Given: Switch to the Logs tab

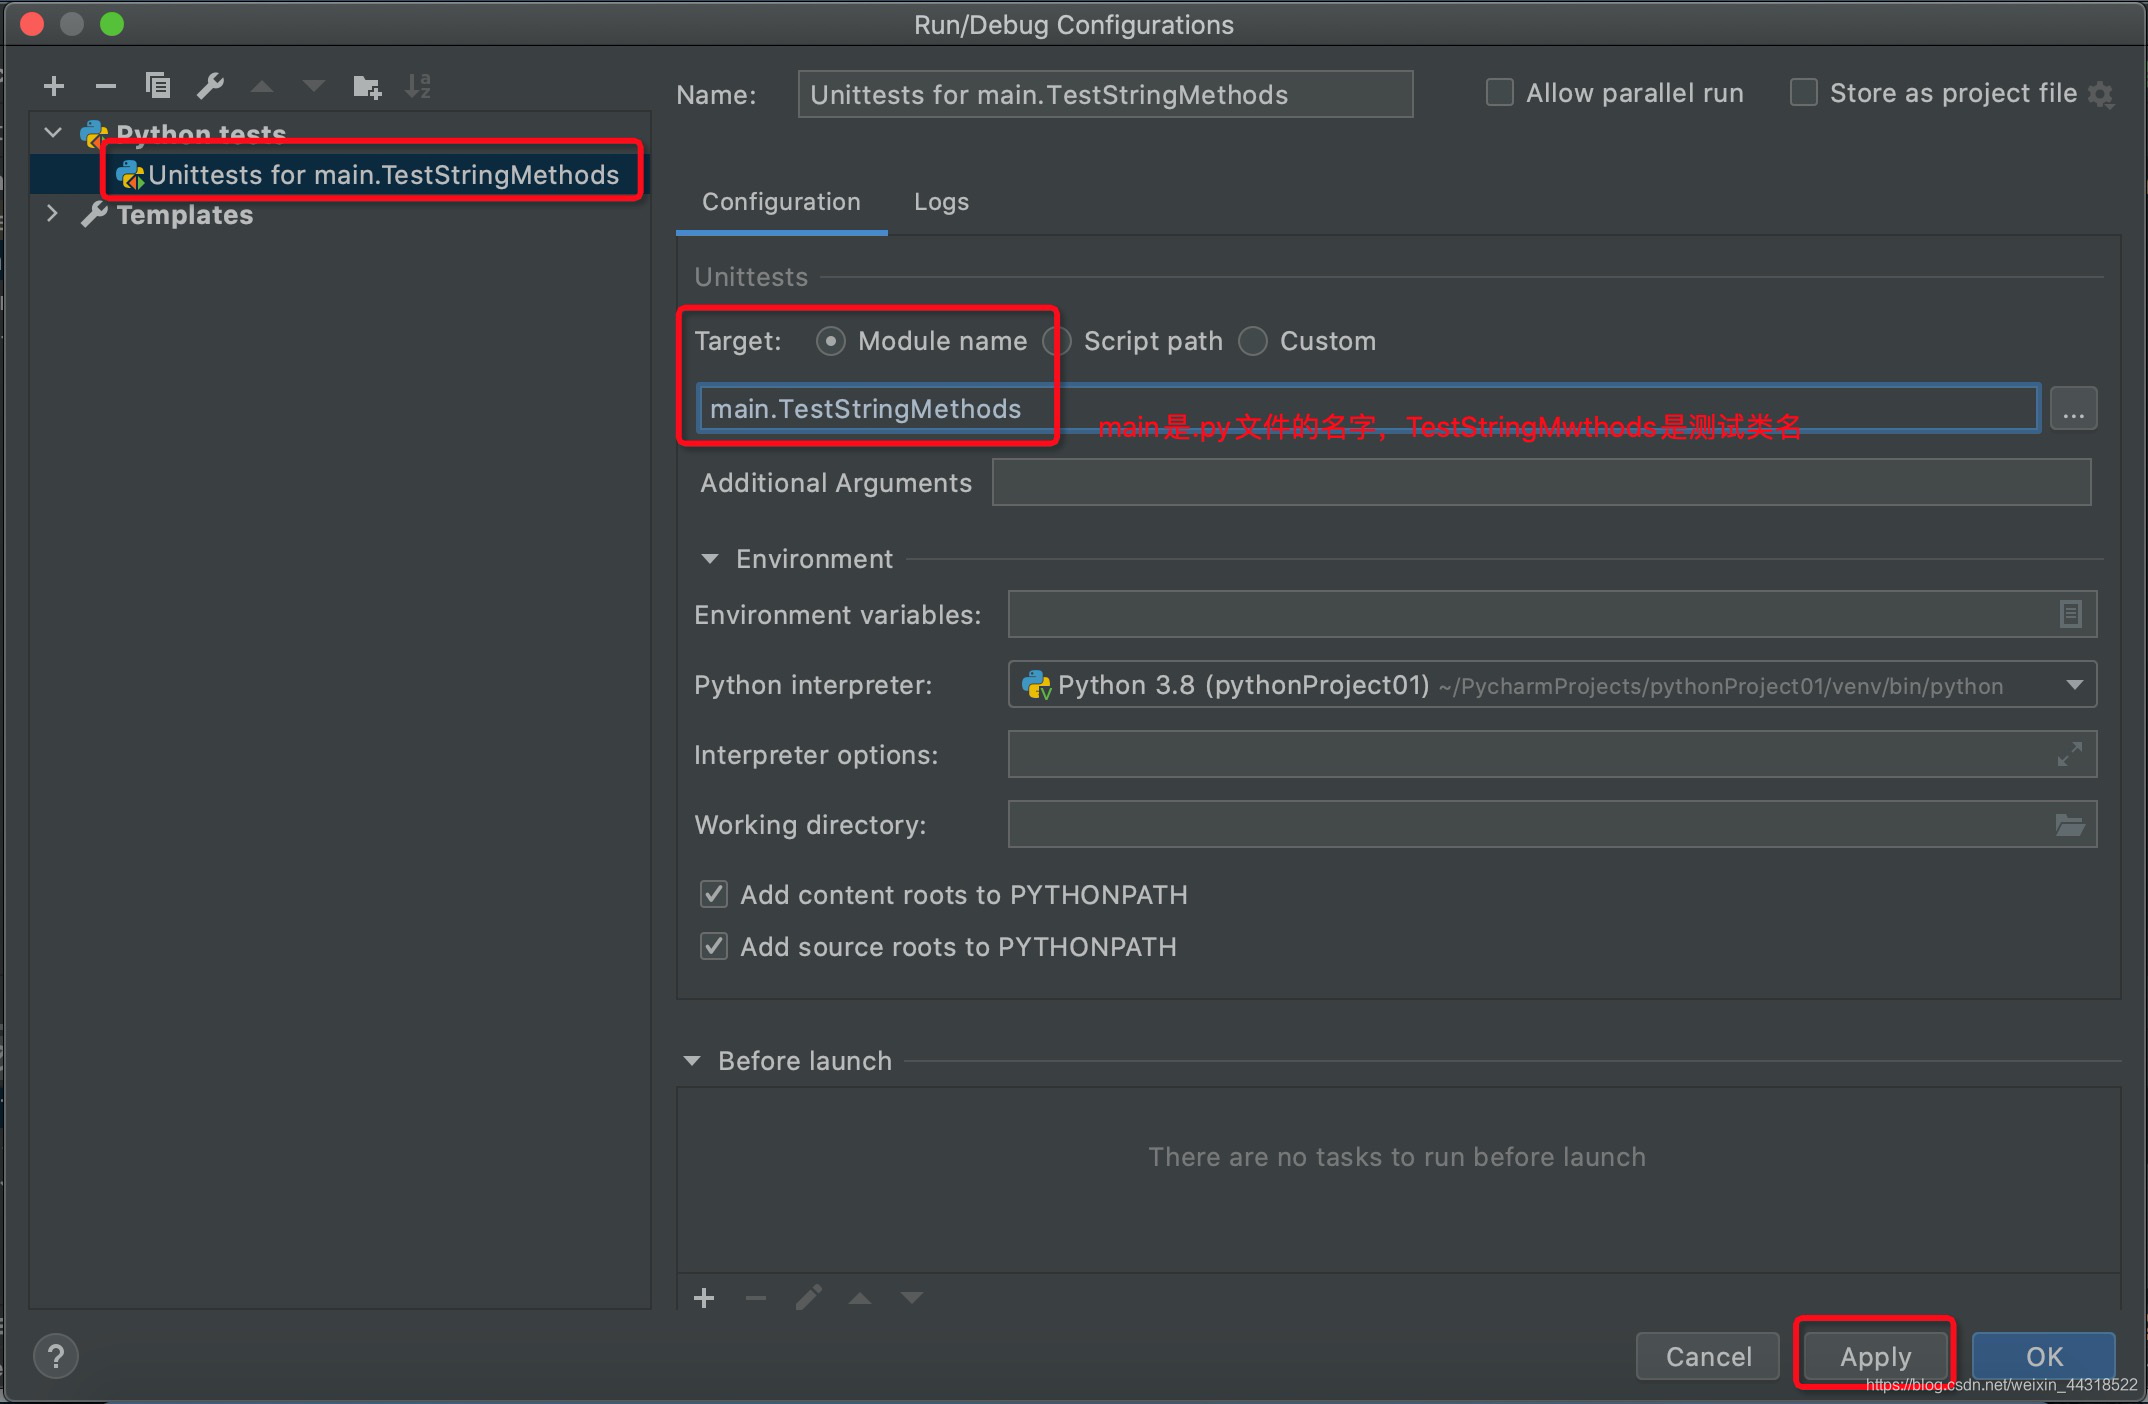Looking at the screenshot, I should [940, 201].
